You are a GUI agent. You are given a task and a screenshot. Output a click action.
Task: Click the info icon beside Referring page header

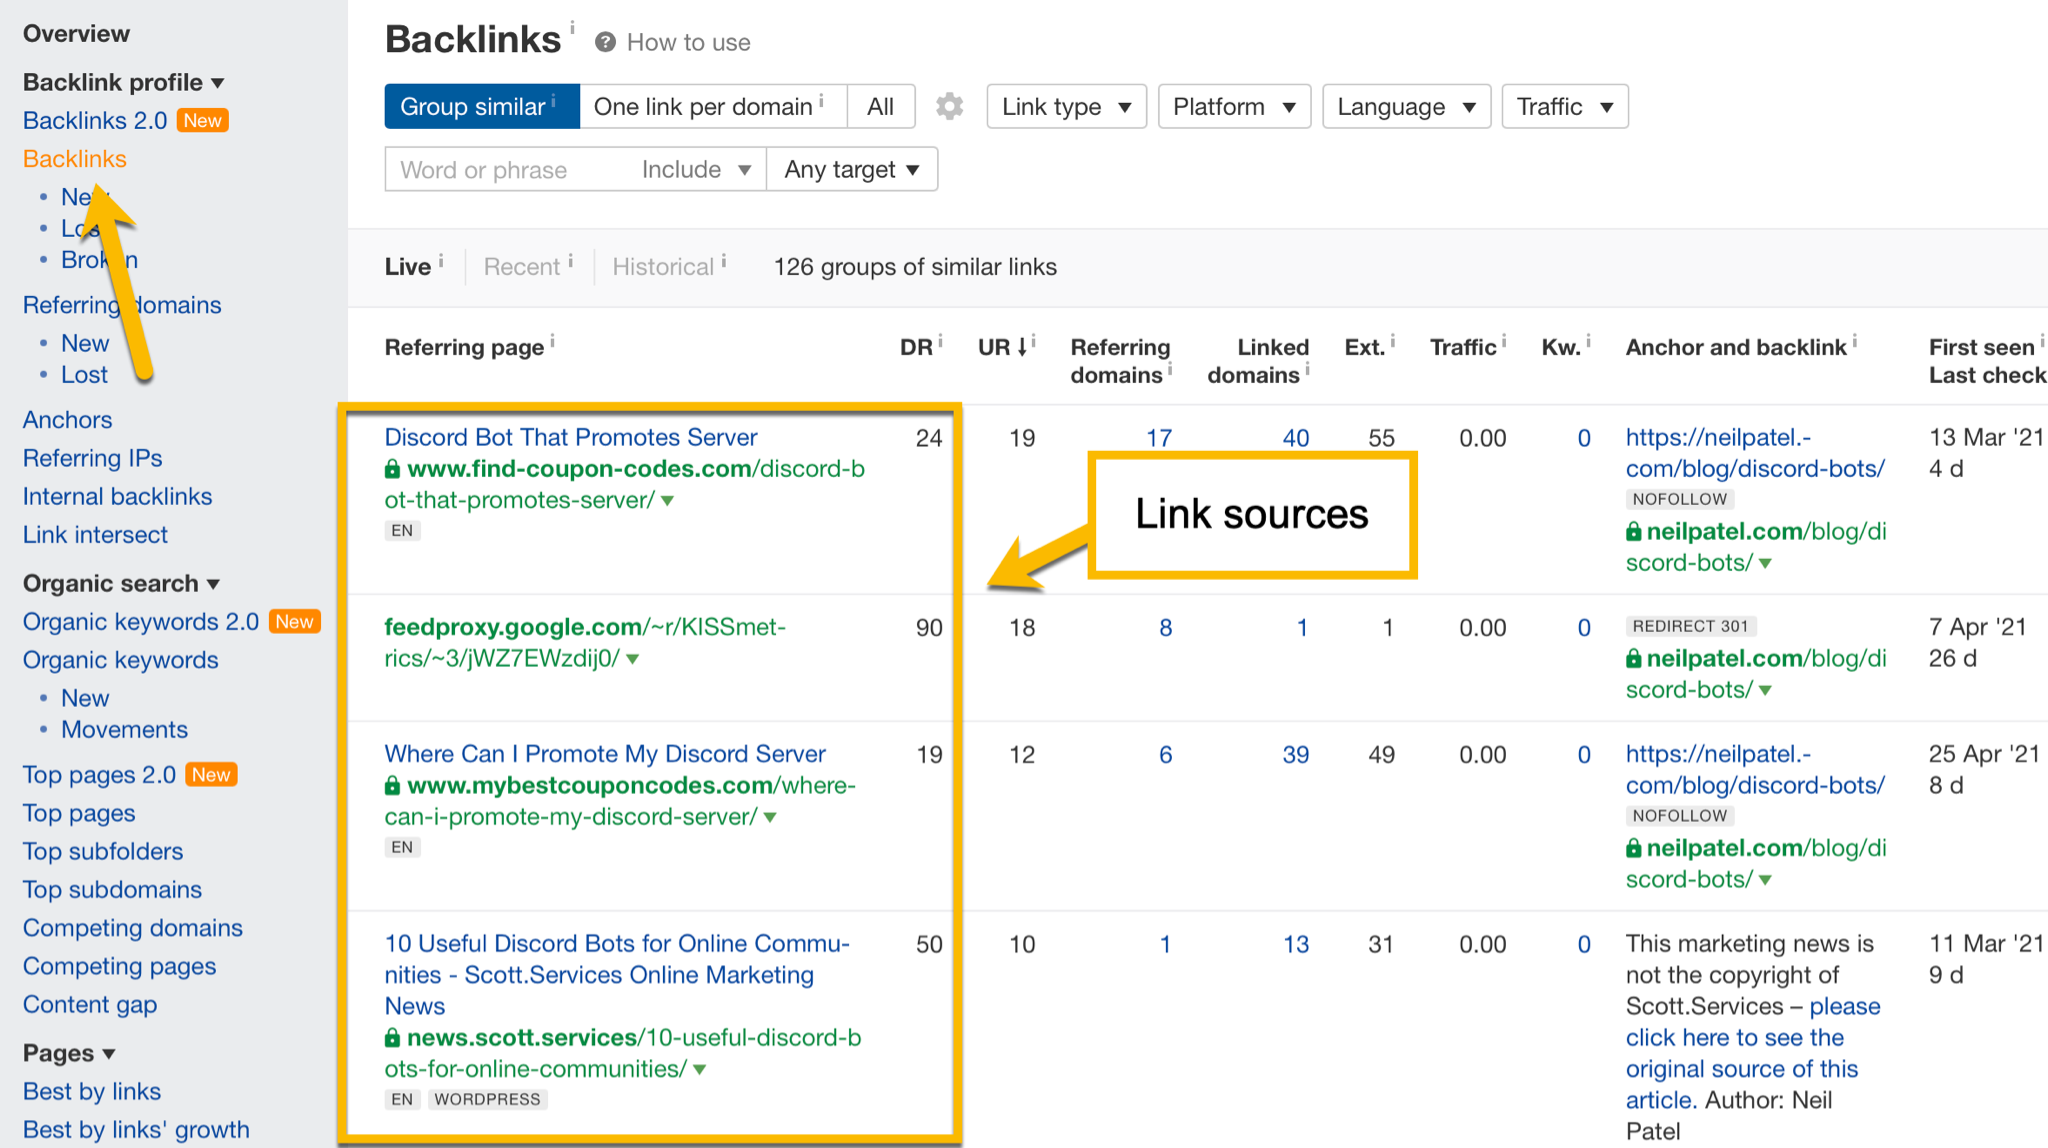pyautogui.click(x=553, y=342)
